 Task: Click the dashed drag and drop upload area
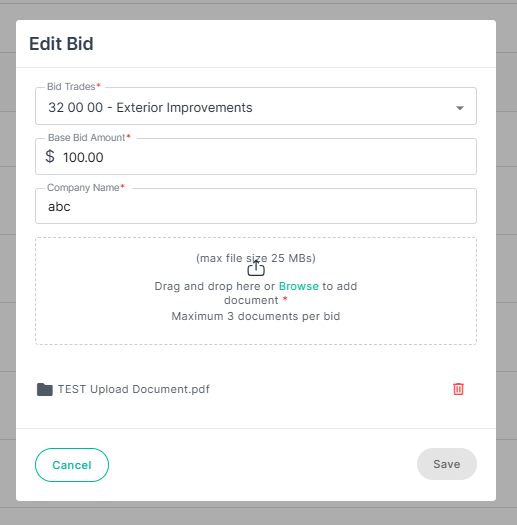tap(256, 291)
